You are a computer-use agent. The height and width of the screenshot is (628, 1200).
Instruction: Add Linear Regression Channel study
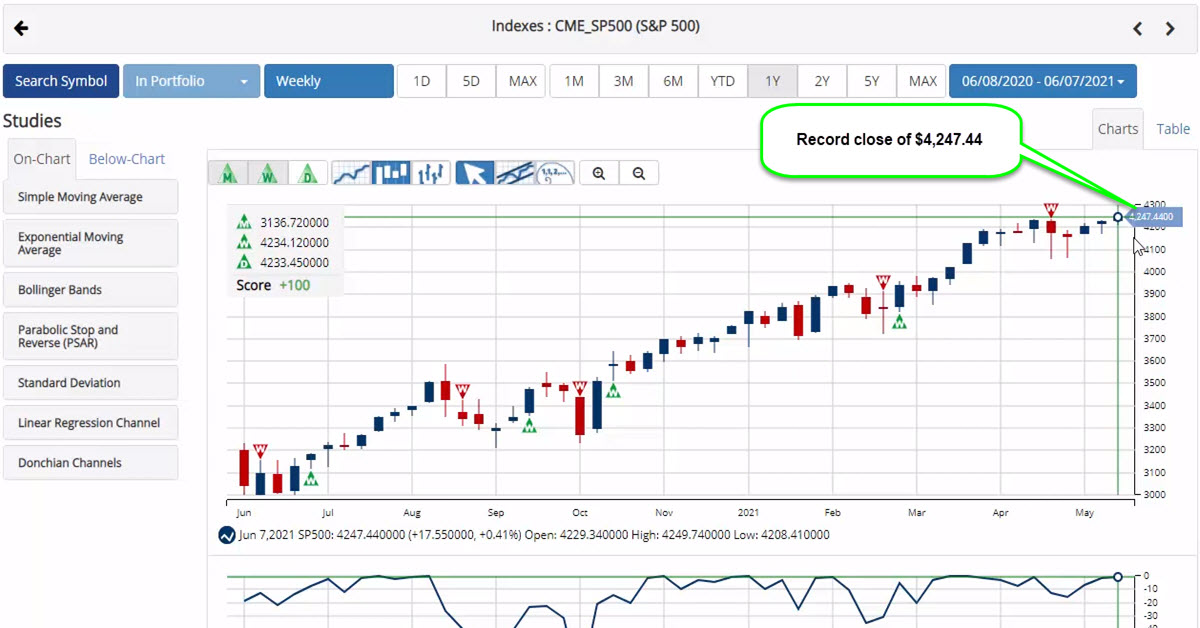pyautogui.click(x=91, y=423)
